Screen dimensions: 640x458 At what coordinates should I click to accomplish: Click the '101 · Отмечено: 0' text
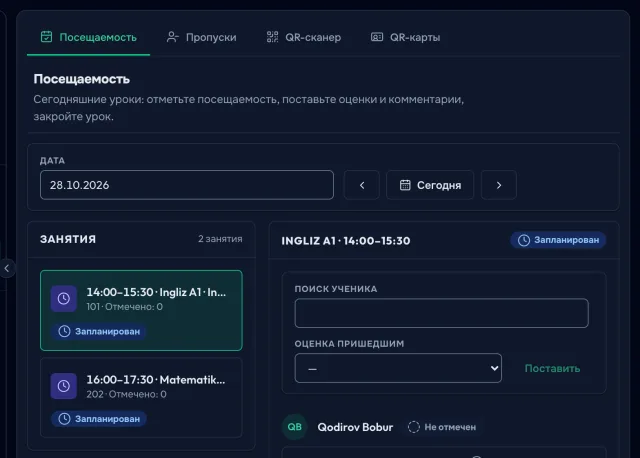(x=124, y=307)
